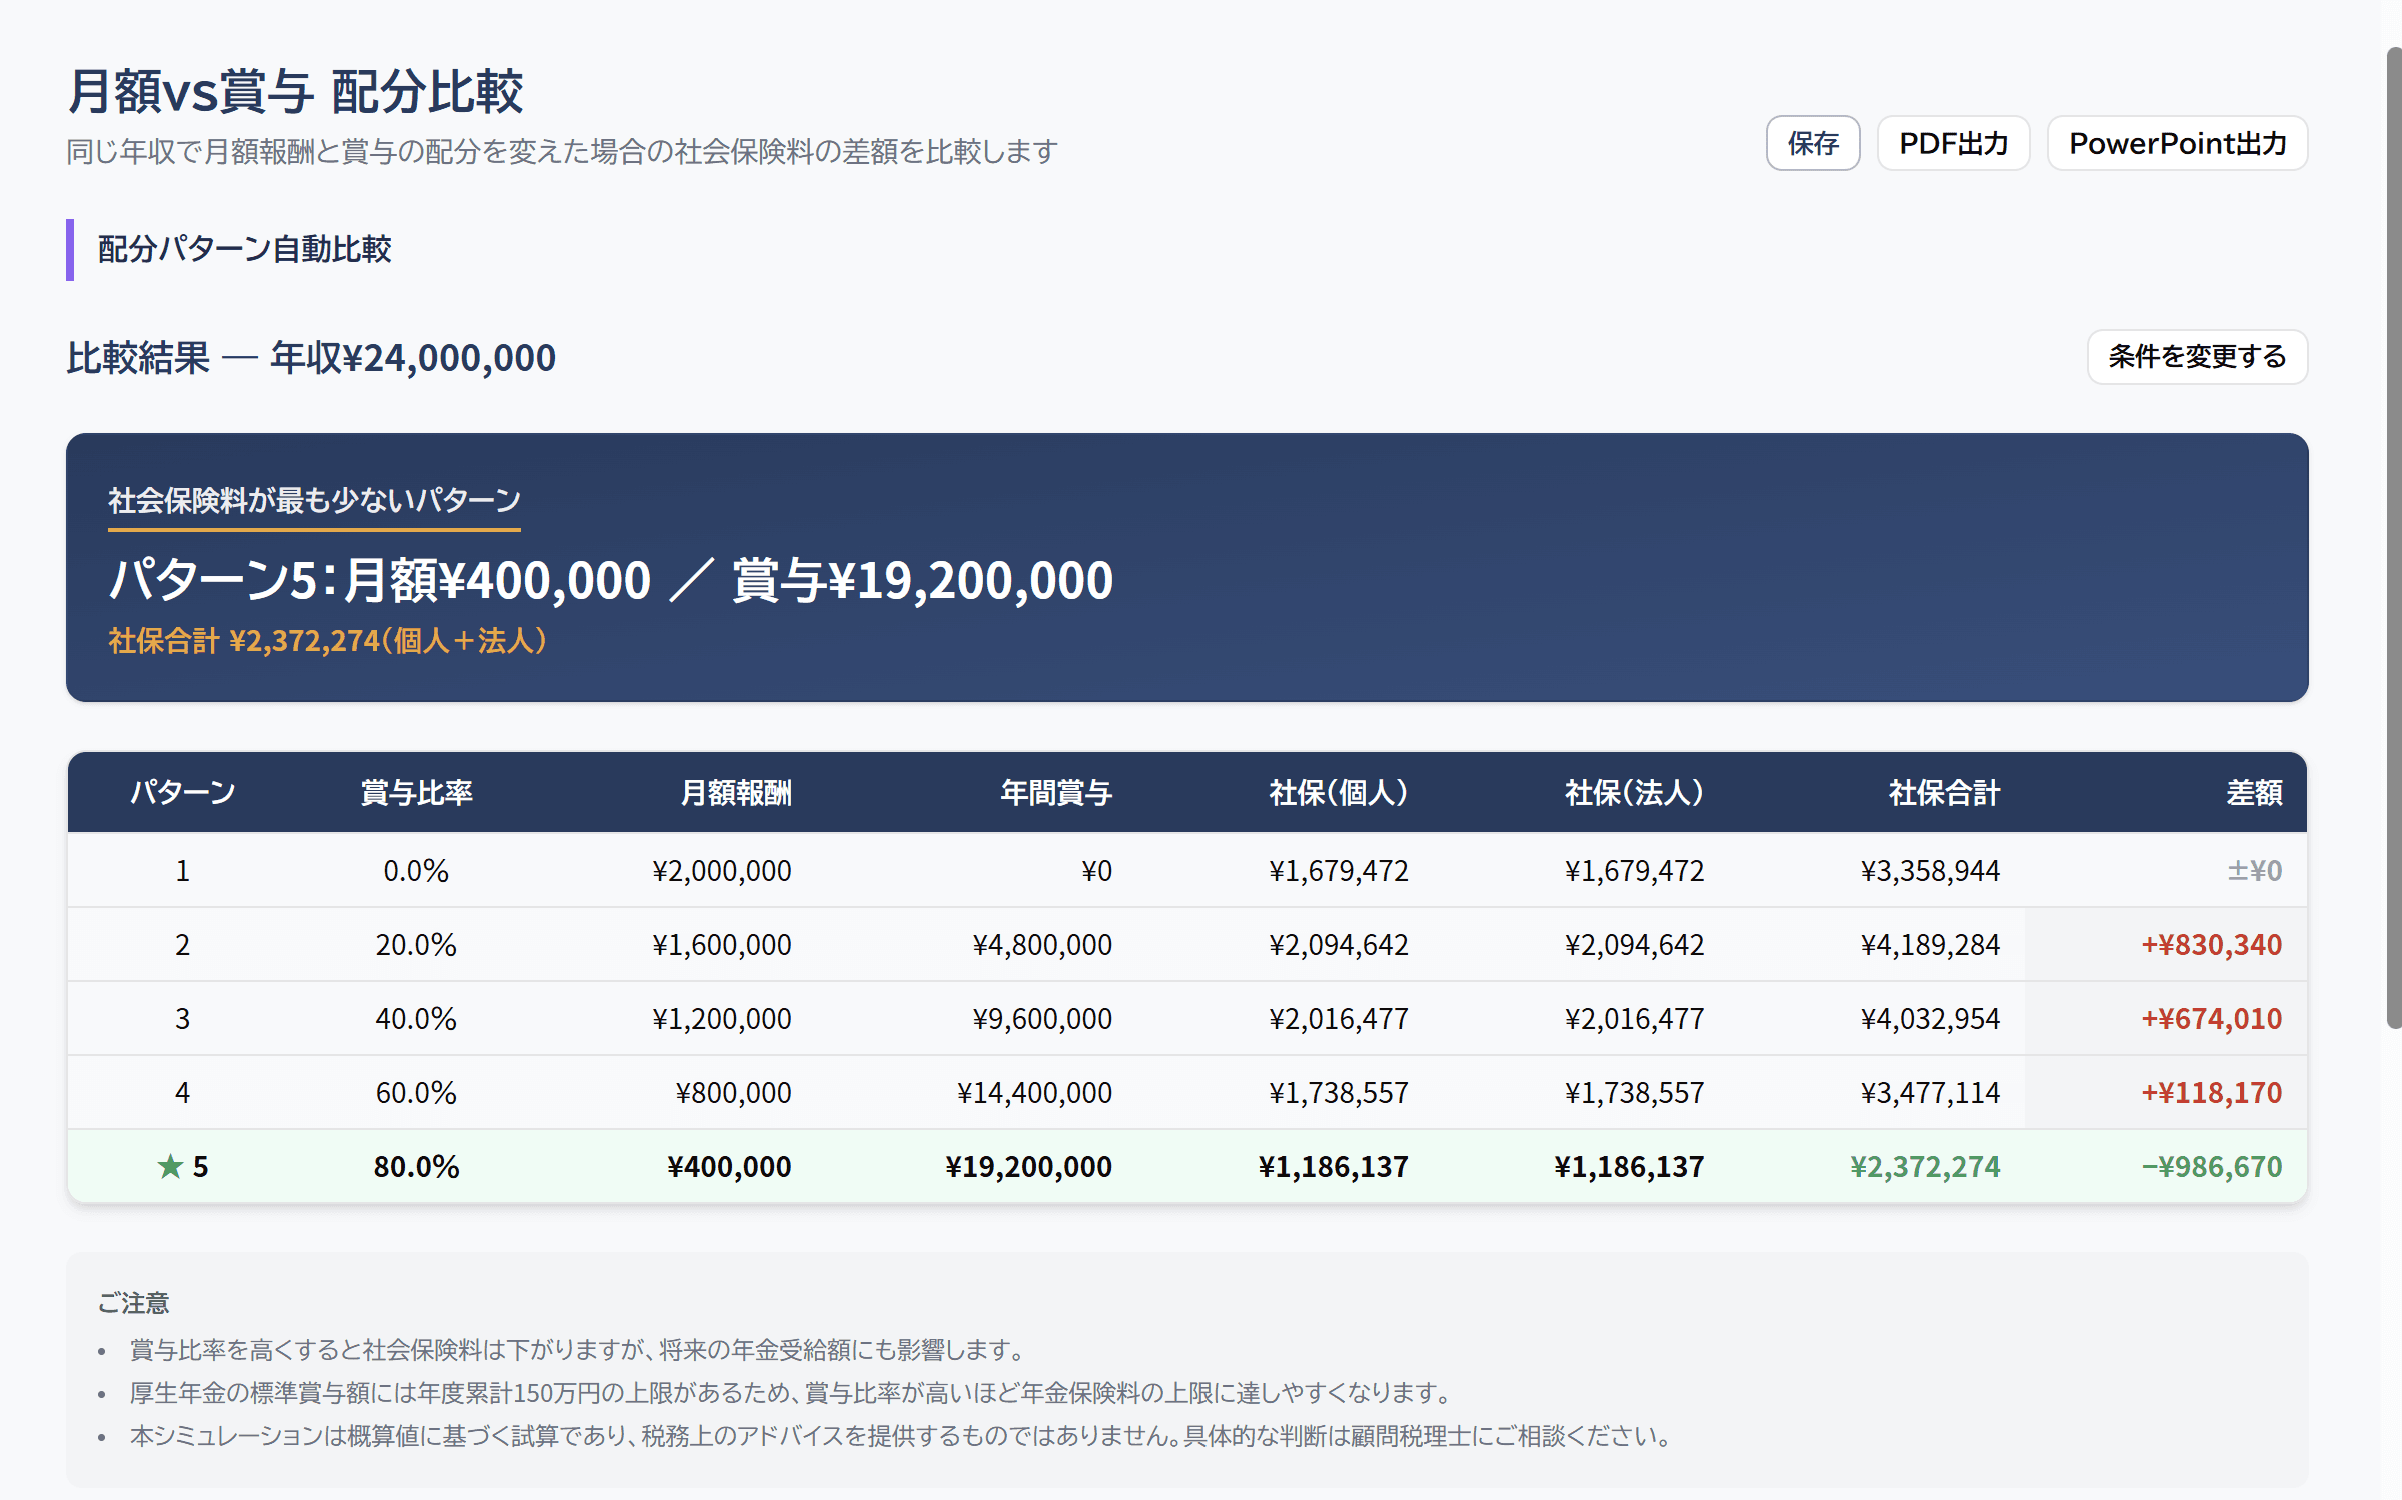Select the −¥986,670 difference value

click(2211, 1166)
